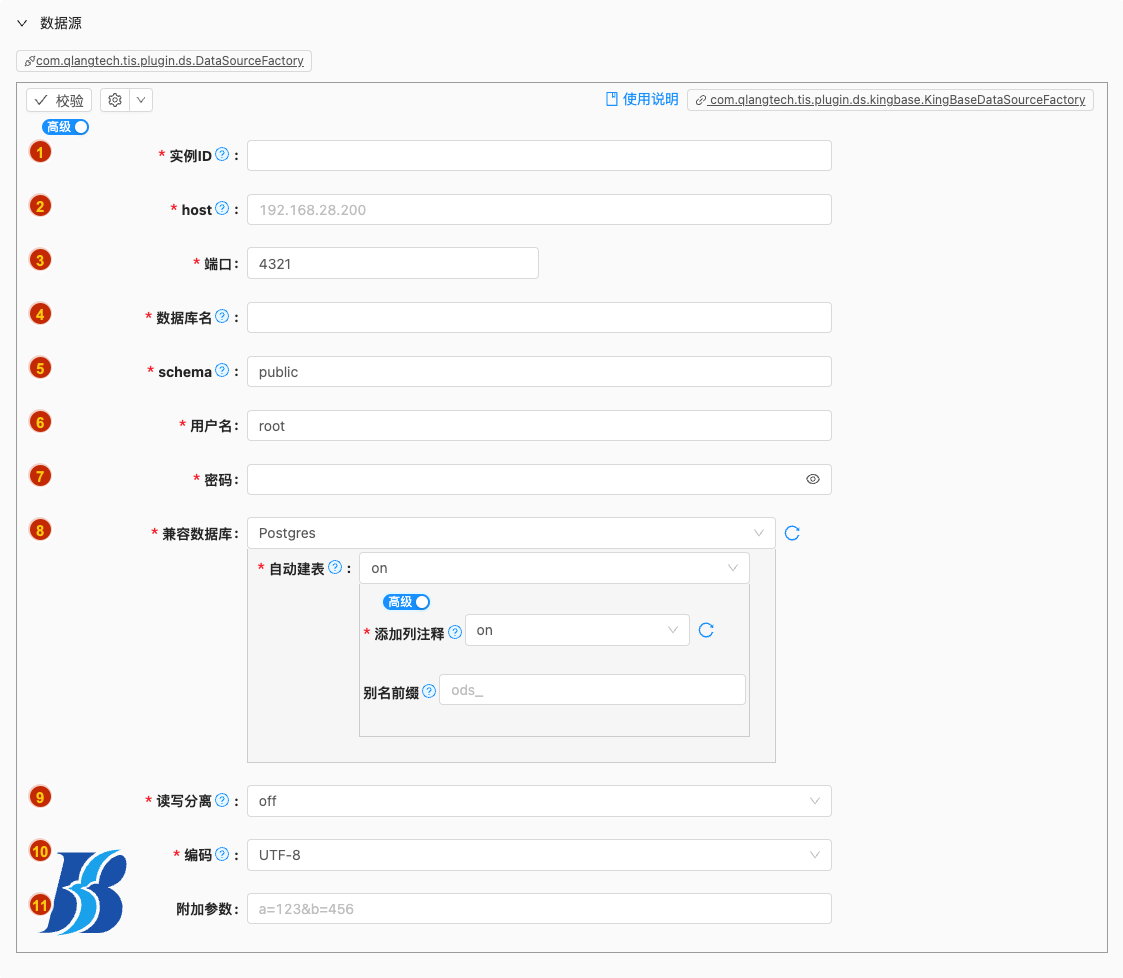Click the 实例ID input field
The image size is (1123, 978).
click(538, 155)
